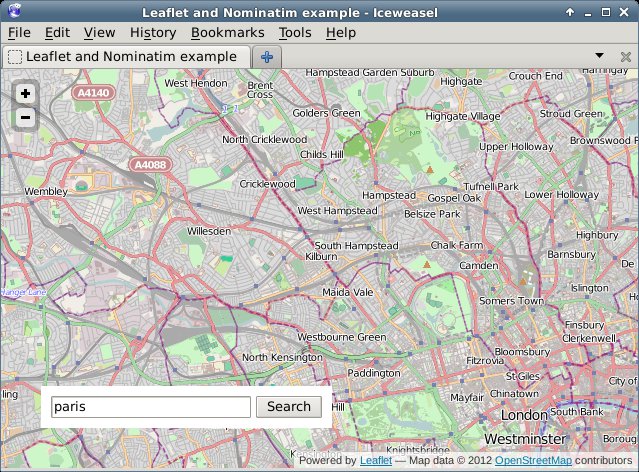Image resolution: width=639 pixels, height=472 pixels.
Task: Click the A4088 road badge on the map
Action: (149, 163)
